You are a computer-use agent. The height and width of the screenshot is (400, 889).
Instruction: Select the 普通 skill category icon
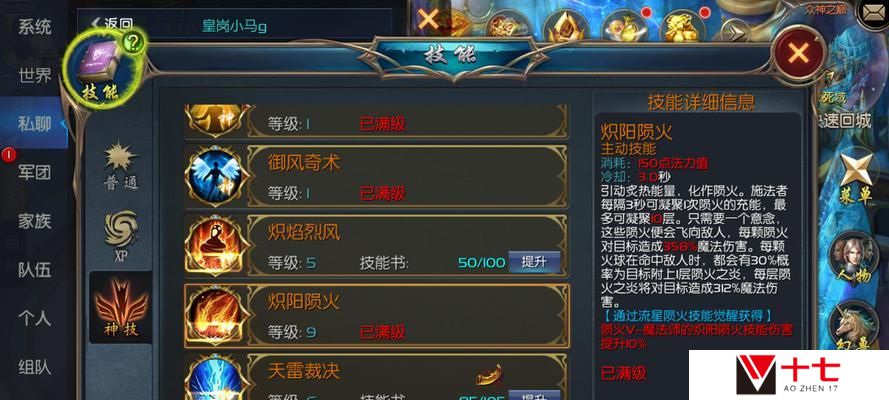pyautogui.click(x=120, y=164)
